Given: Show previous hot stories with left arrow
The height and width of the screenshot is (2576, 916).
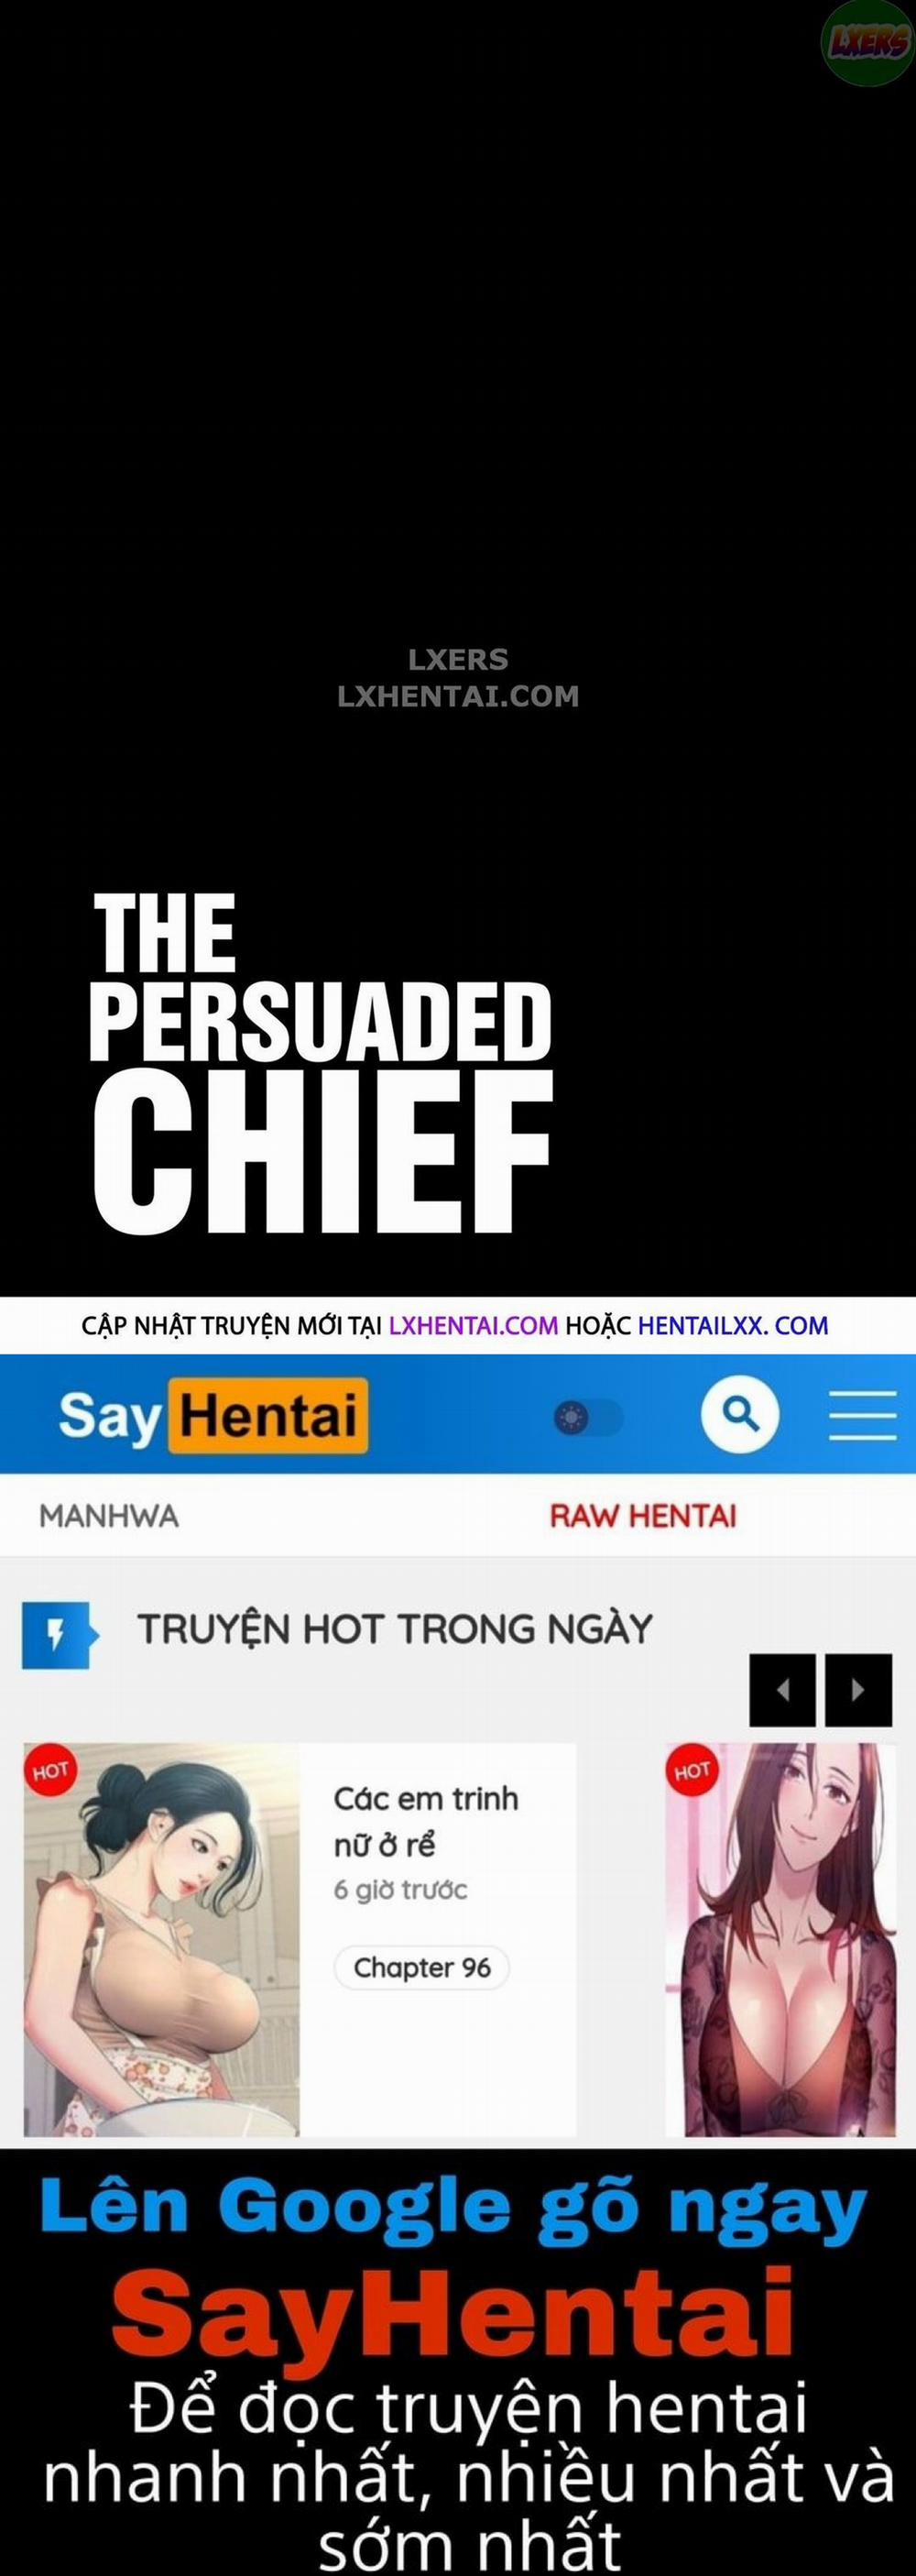Looking at the screenshot, I should tap(782, 1690).
